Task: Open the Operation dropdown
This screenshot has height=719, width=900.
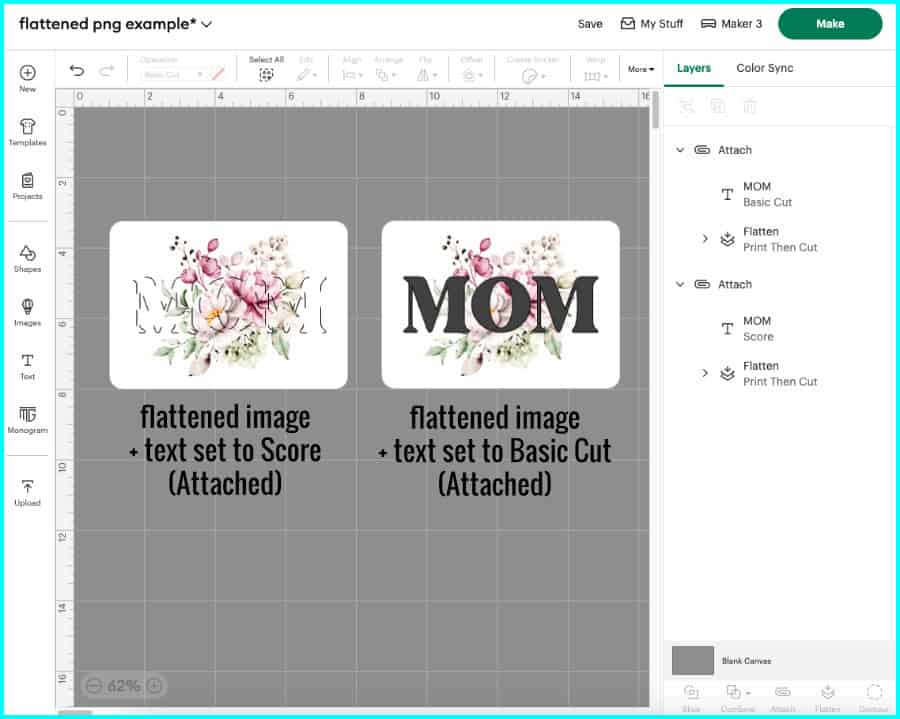Action: 173,75
